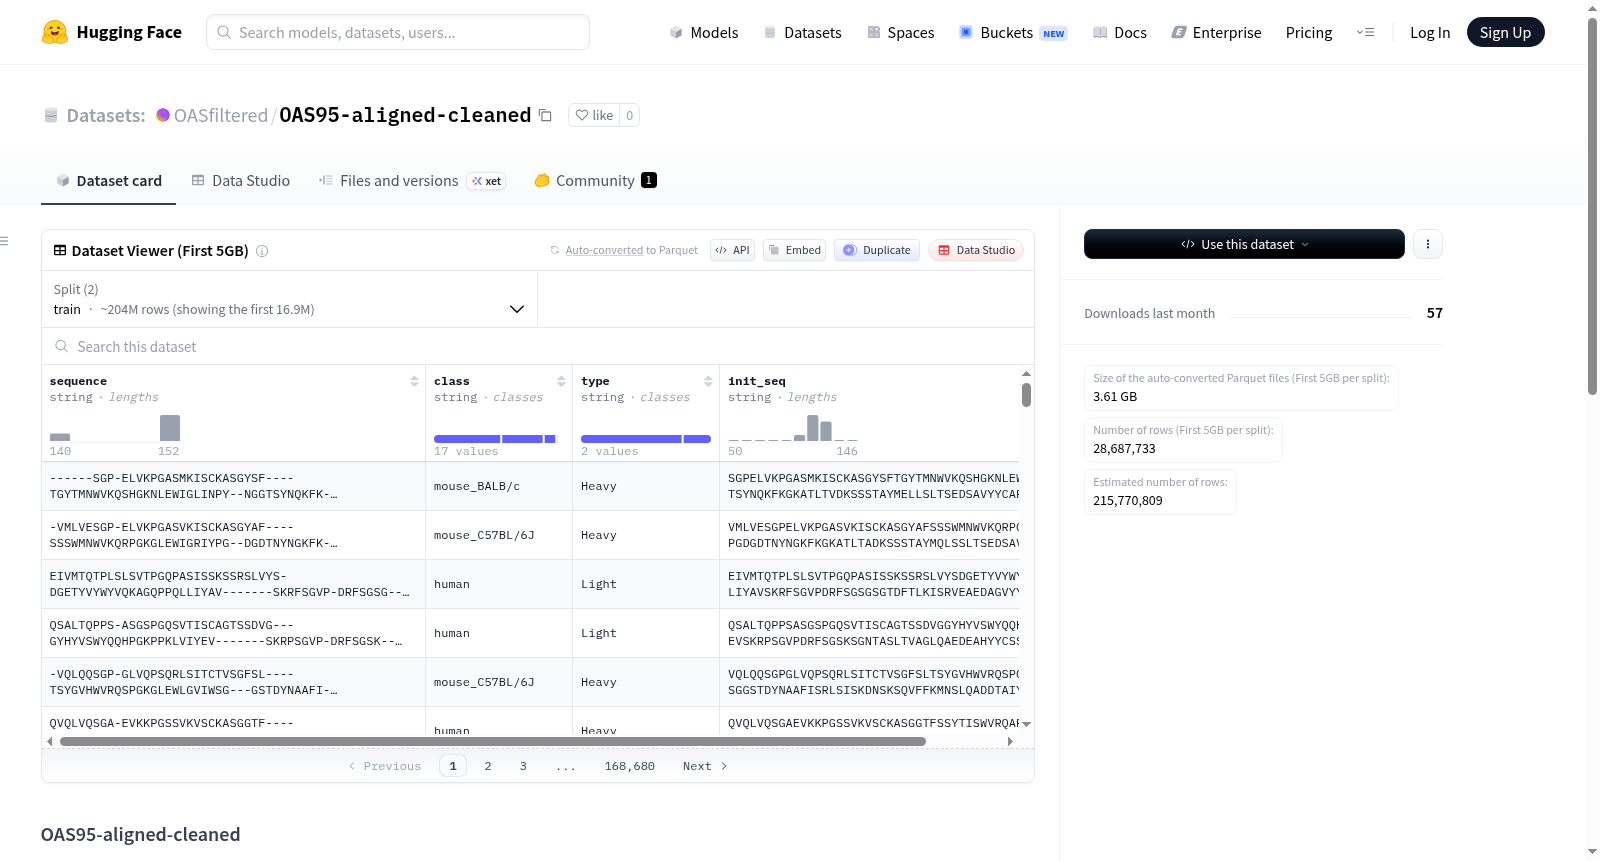Go to page 2 of results
Screen dimensions: 1600x861
coord(488,766)
